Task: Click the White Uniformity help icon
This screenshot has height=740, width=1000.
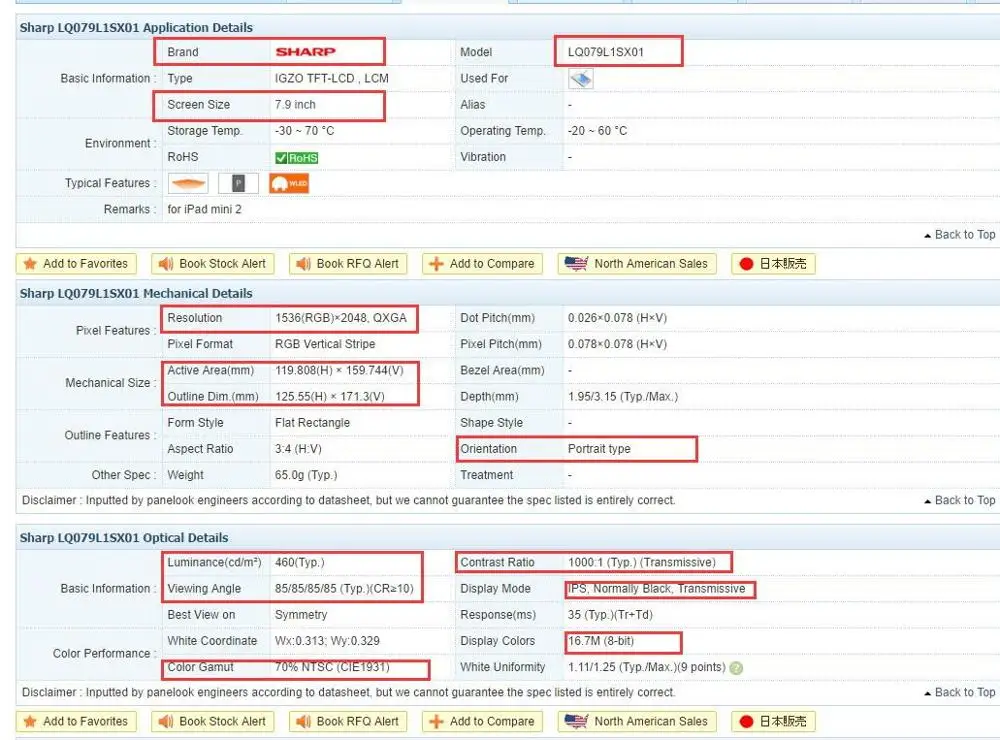Action: (x=736, y=668)
